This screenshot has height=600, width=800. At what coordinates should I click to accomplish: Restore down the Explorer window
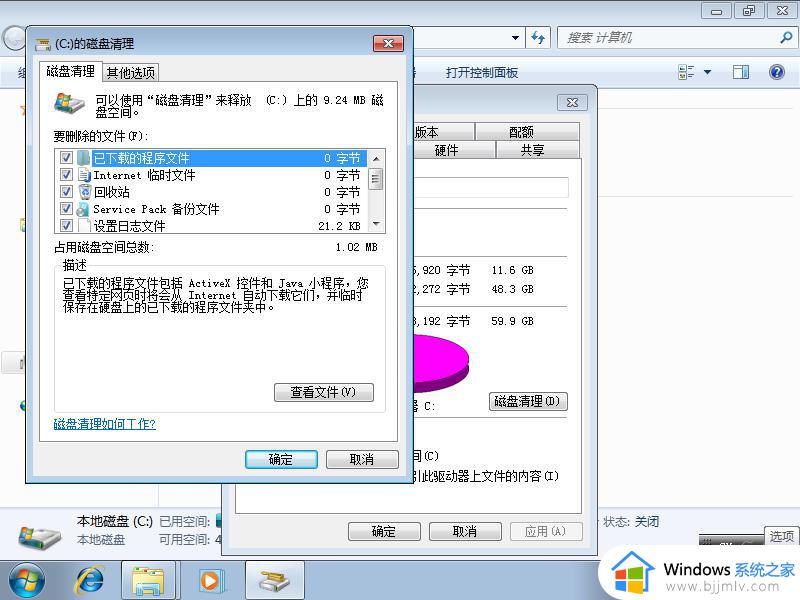point(748,10)
